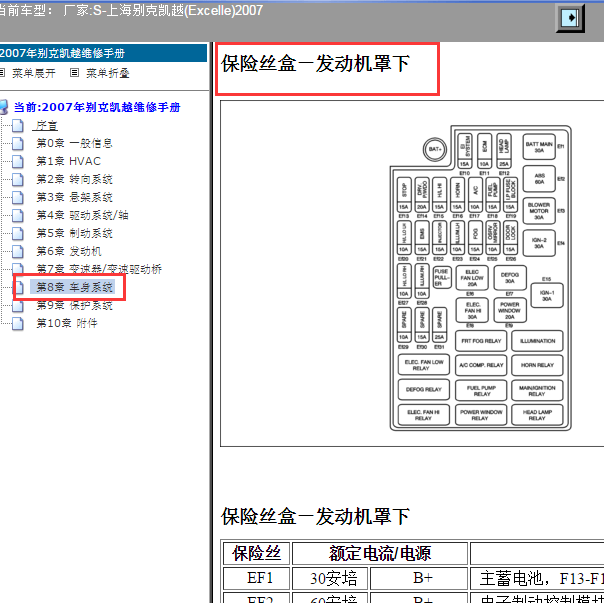Open 第5章 制动系统 chapter
This screenshot has height=603, width=604.
[x=74, y=233]
